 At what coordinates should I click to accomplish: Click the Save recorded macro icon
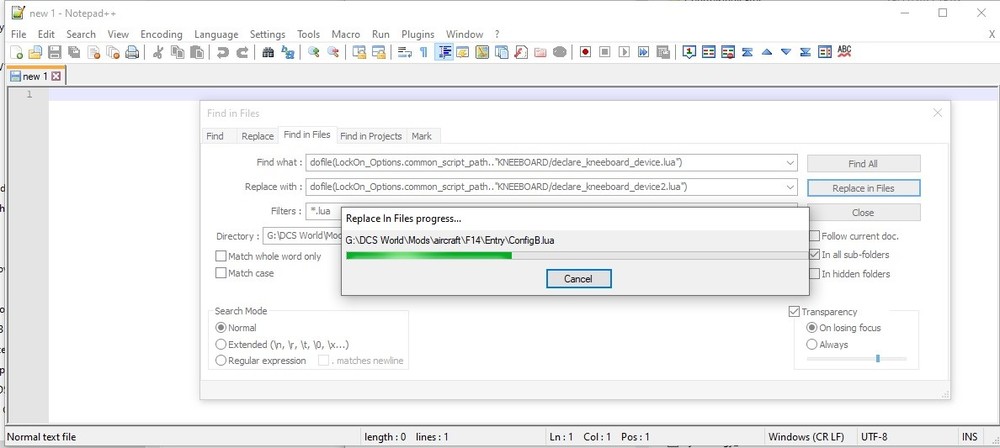[x=663, y=52]
